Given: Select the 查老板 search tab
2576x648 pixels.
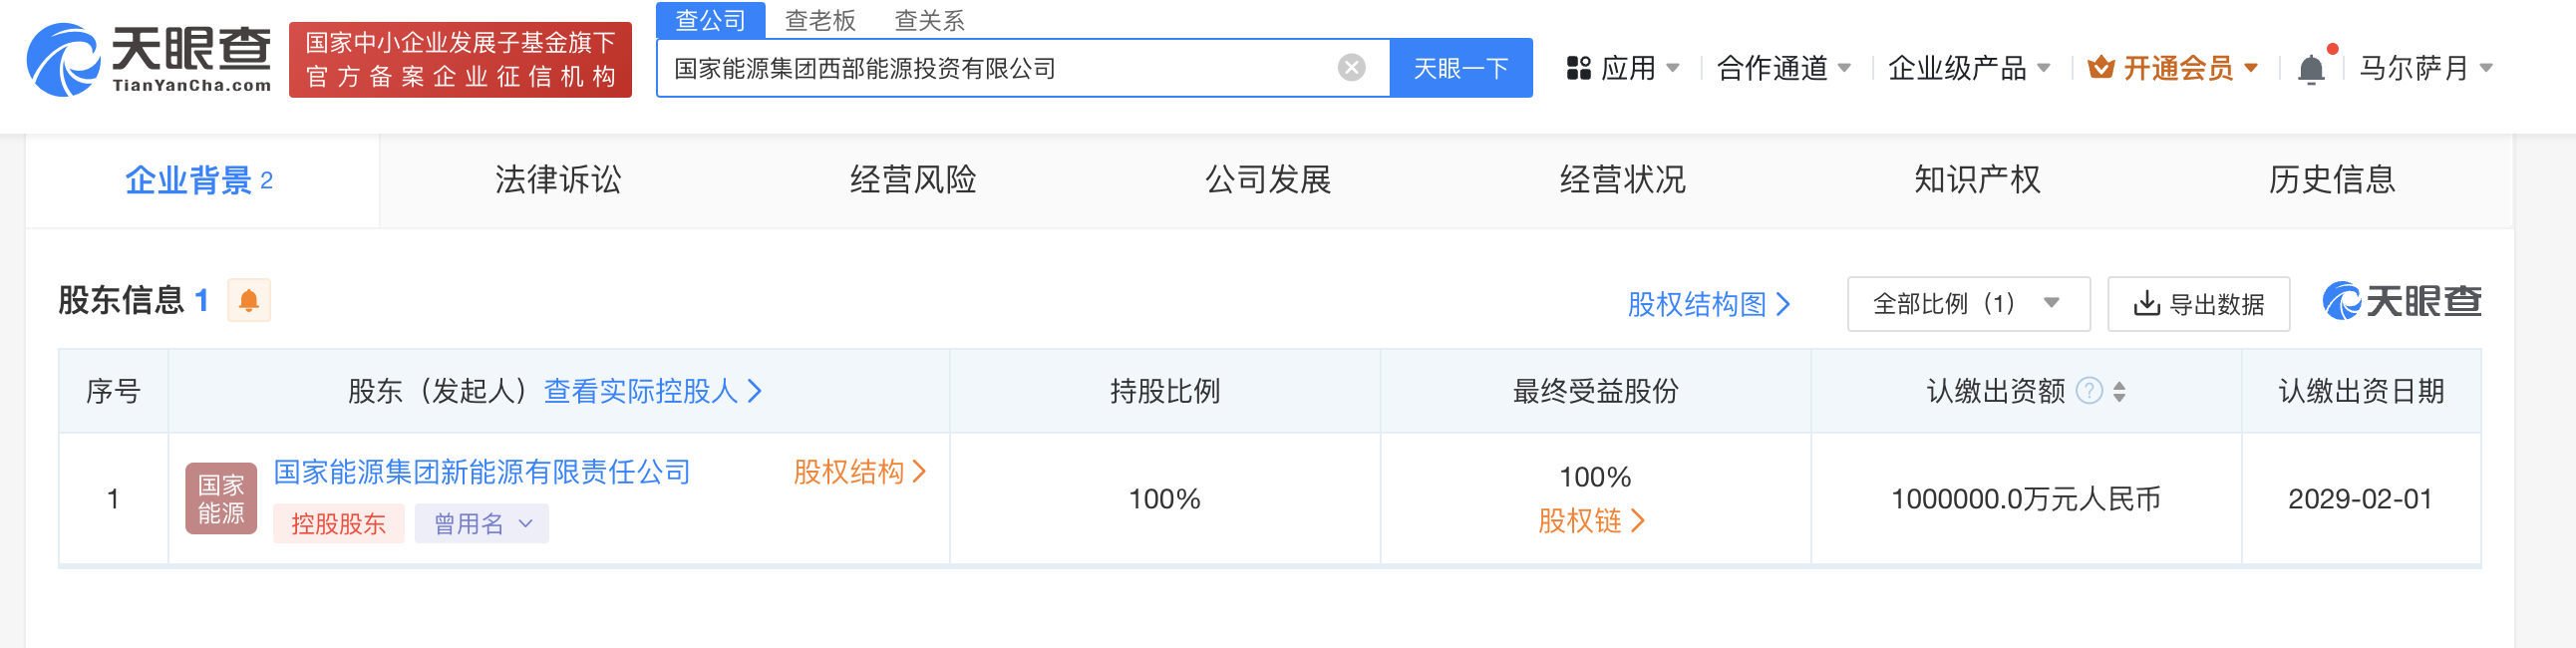Looking at the screenshot, I should point(820,20).
